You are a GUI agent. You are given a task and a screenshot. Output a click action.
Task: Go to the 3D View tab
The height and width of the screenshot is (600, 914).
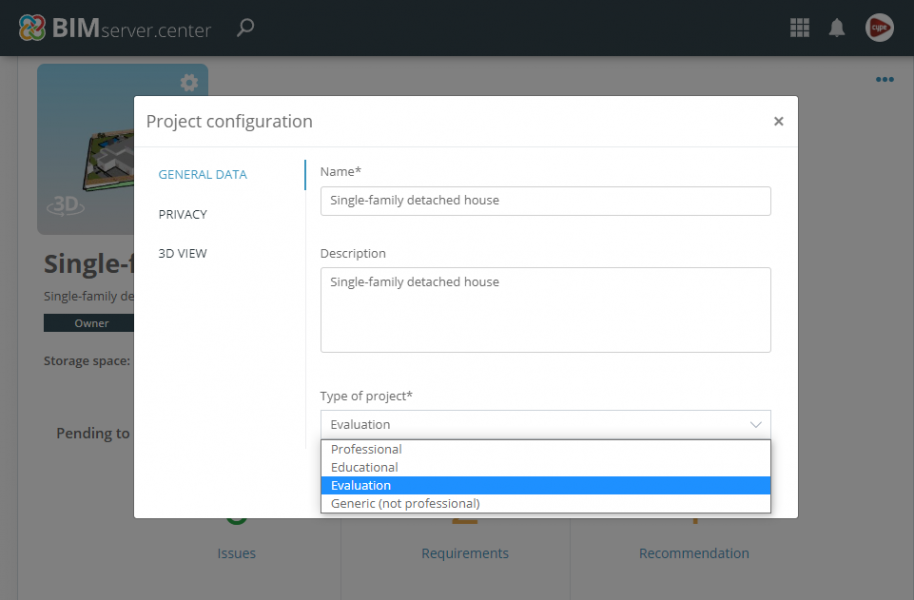click(x=183, y=253)
